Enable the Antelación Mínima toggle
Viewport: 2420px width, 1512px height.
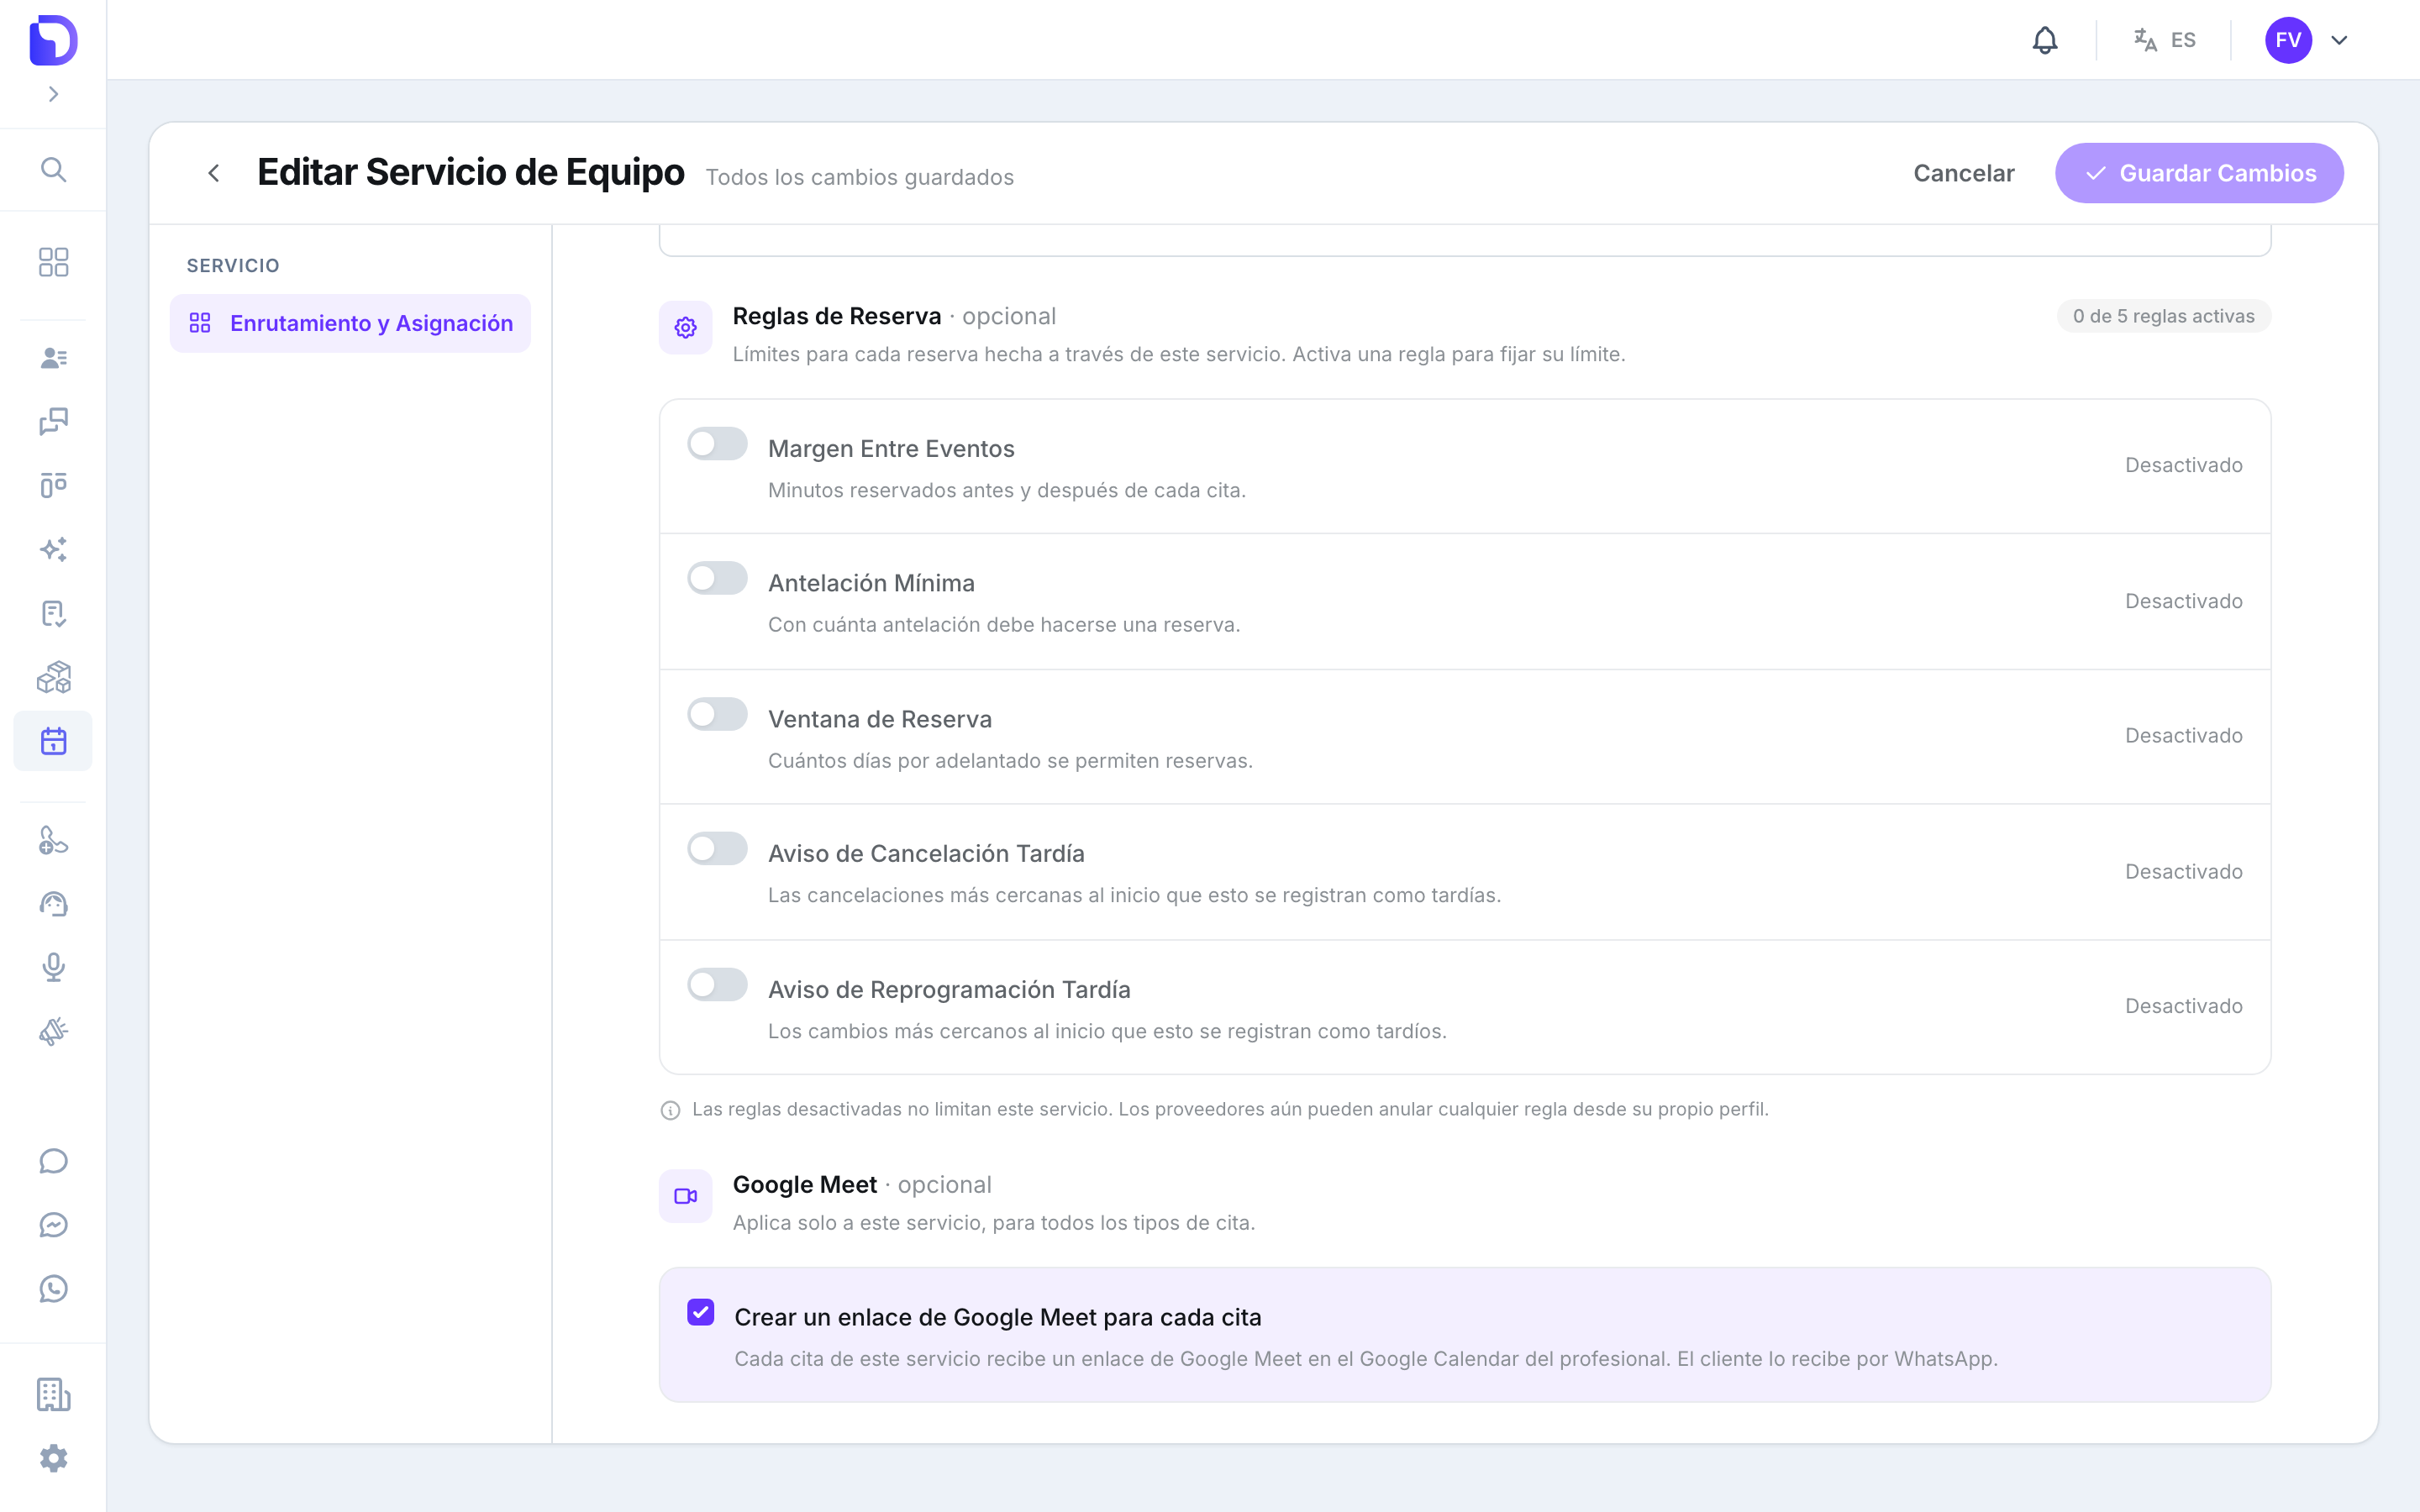717,578
